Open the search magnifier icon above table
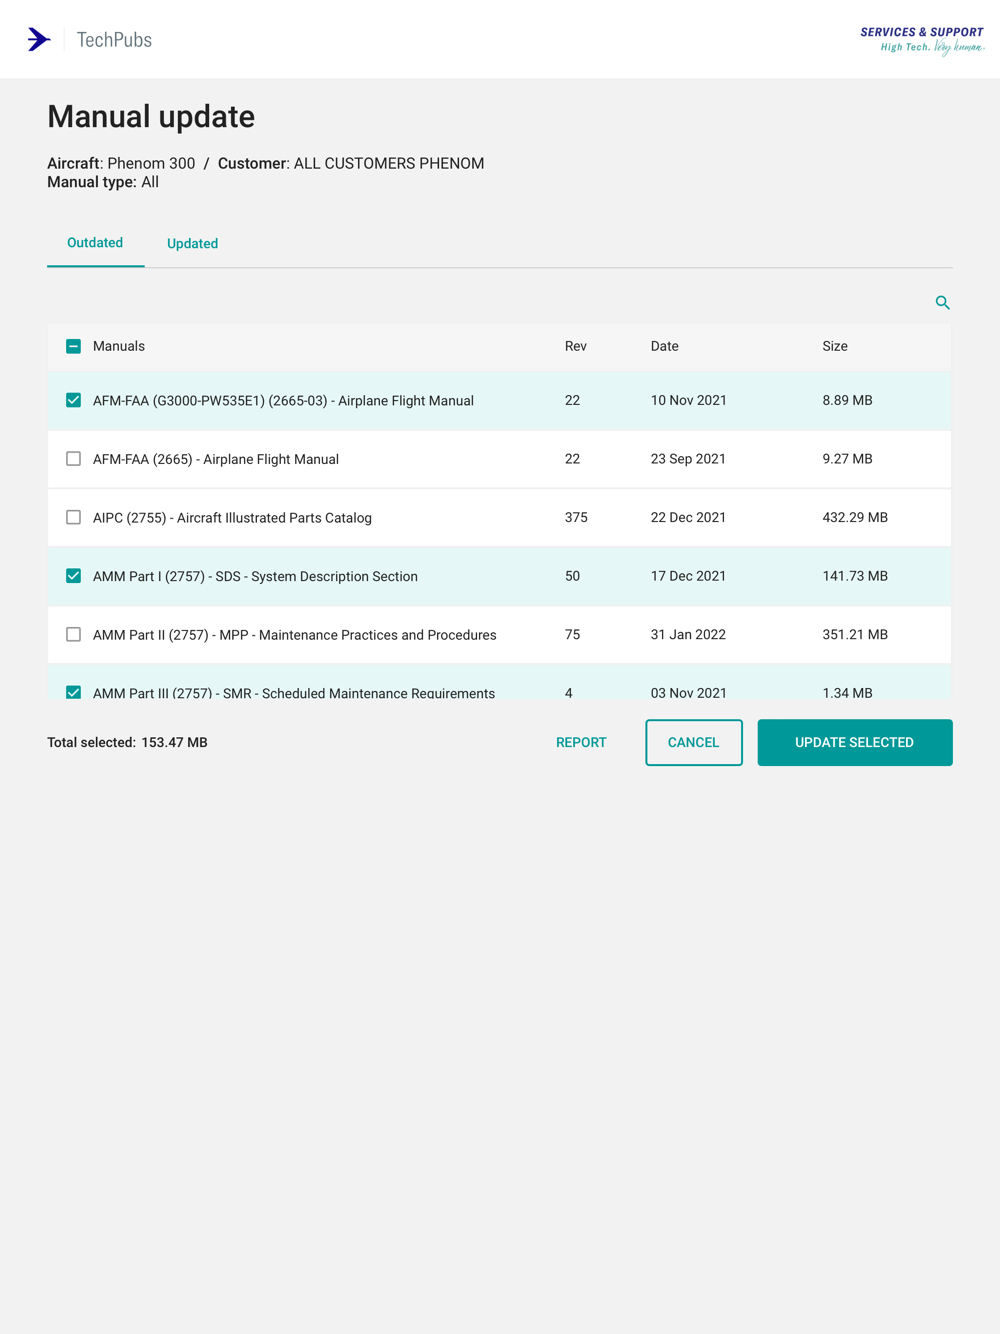Screen dimensions: 1000x1334 click(942, 302)
